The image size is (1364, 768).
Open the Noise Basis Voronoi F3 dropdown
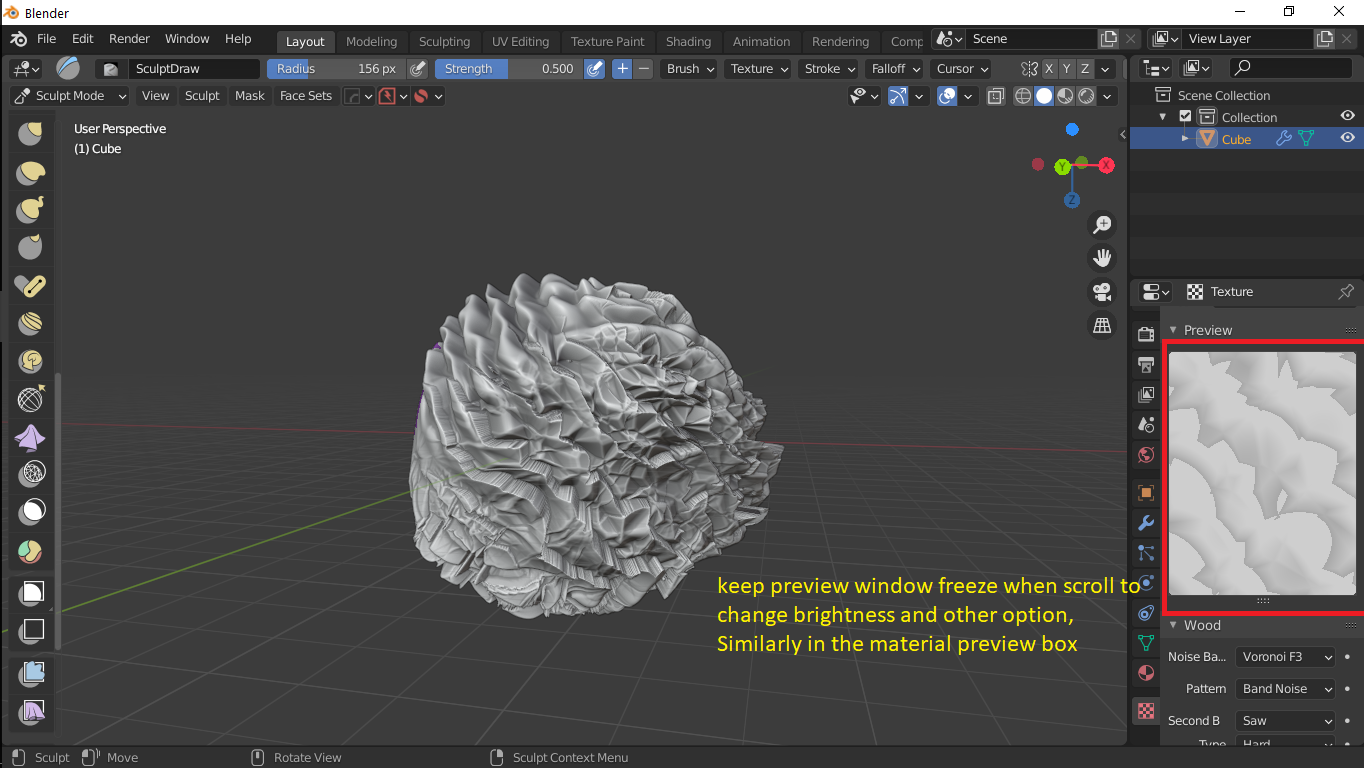[1286, 657]
